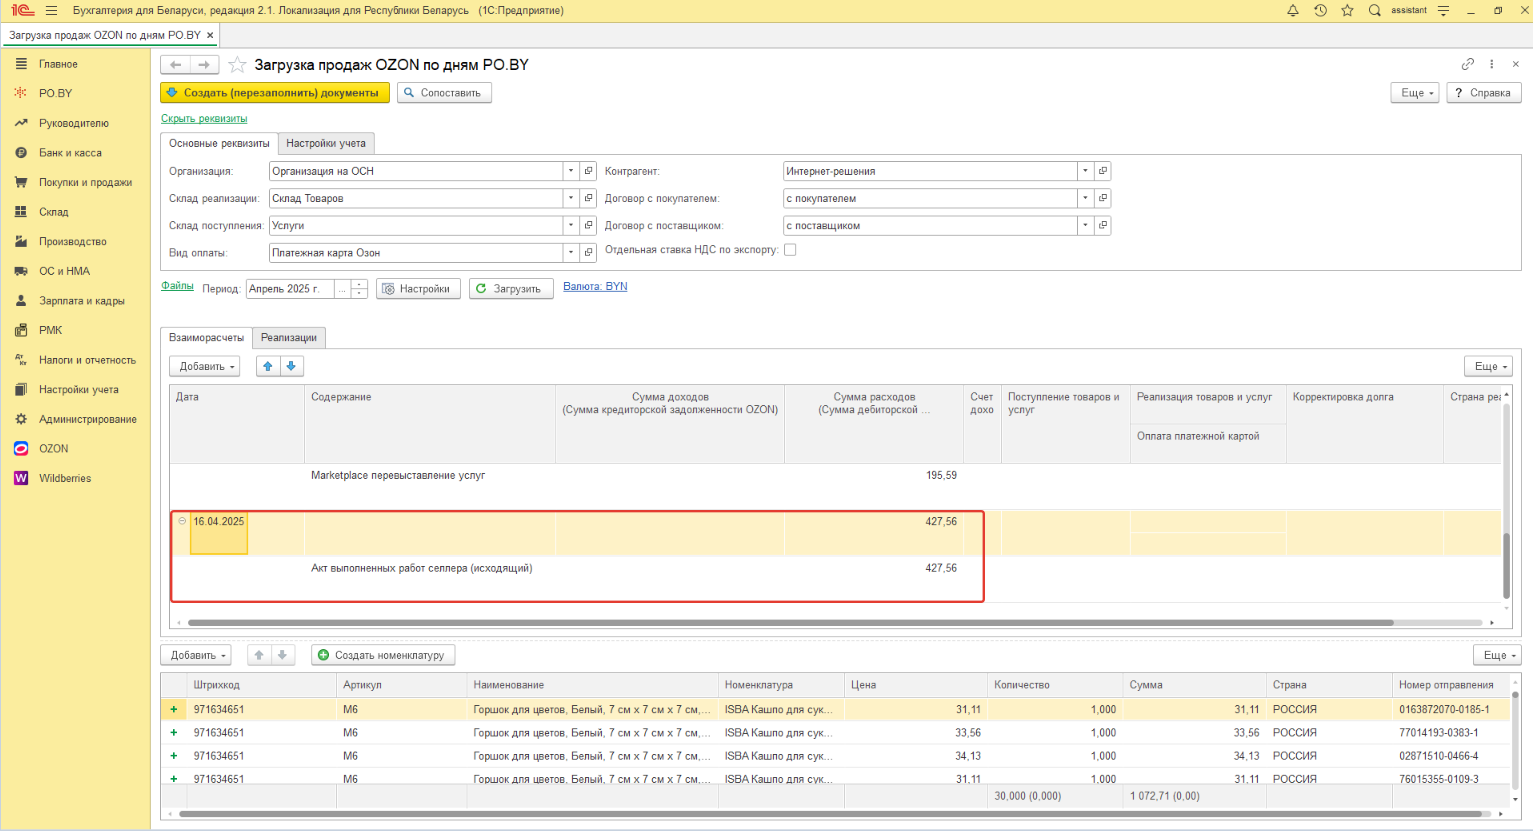Open global search magnifier icon

[1375, 10]
